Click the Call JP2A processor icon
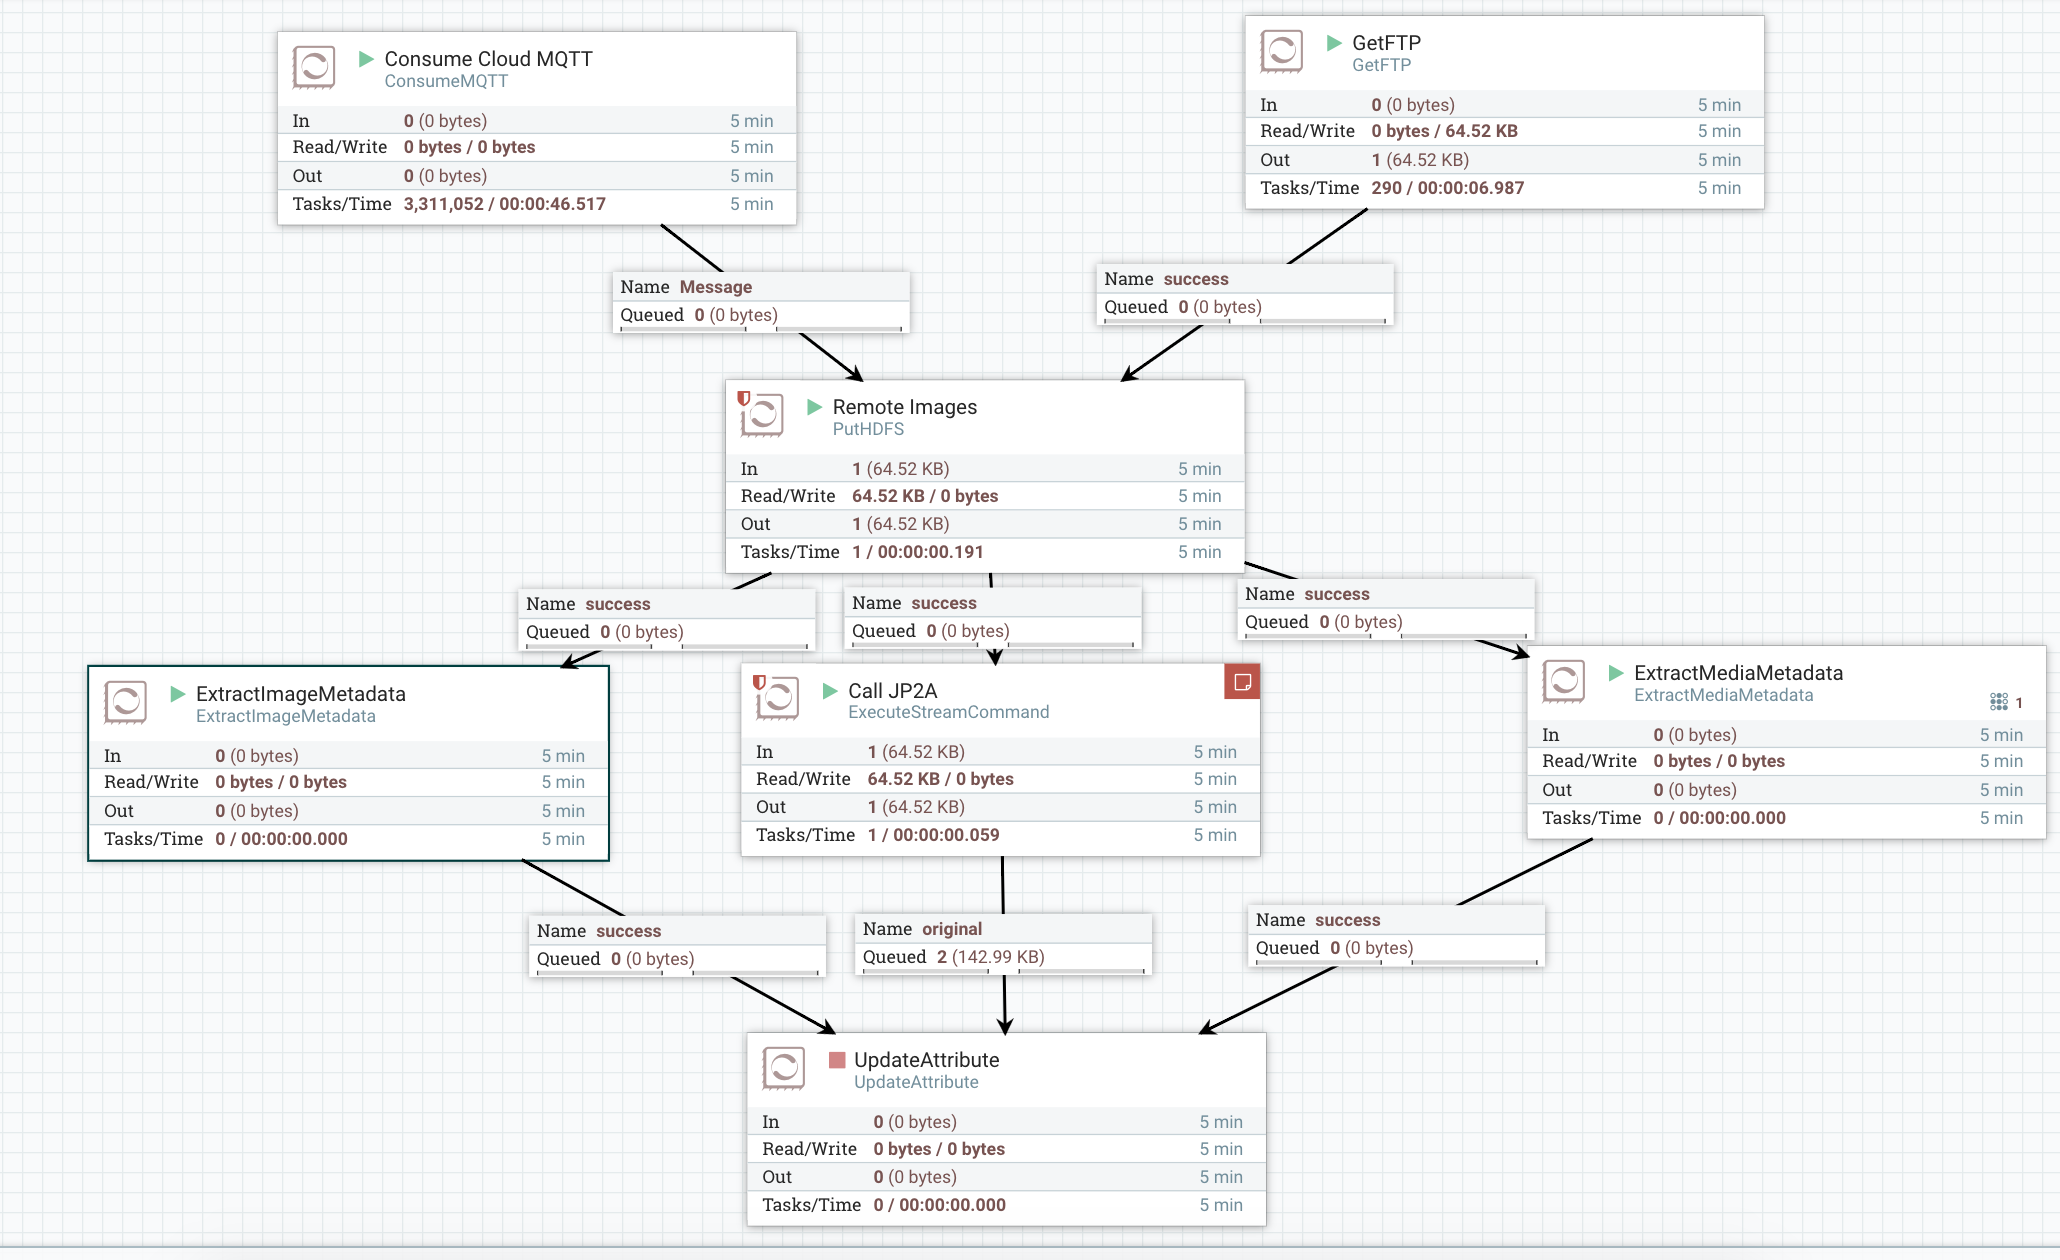The image size is (2060, 1260). [776, 698]
